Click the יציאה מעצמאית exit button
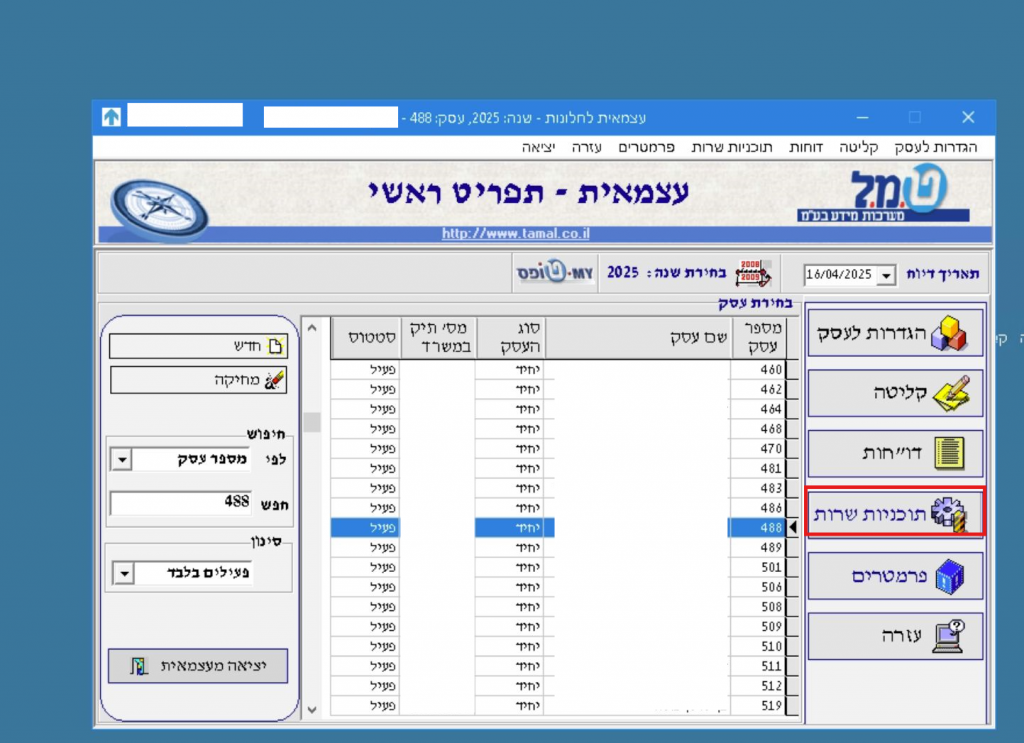 [198, 666]
